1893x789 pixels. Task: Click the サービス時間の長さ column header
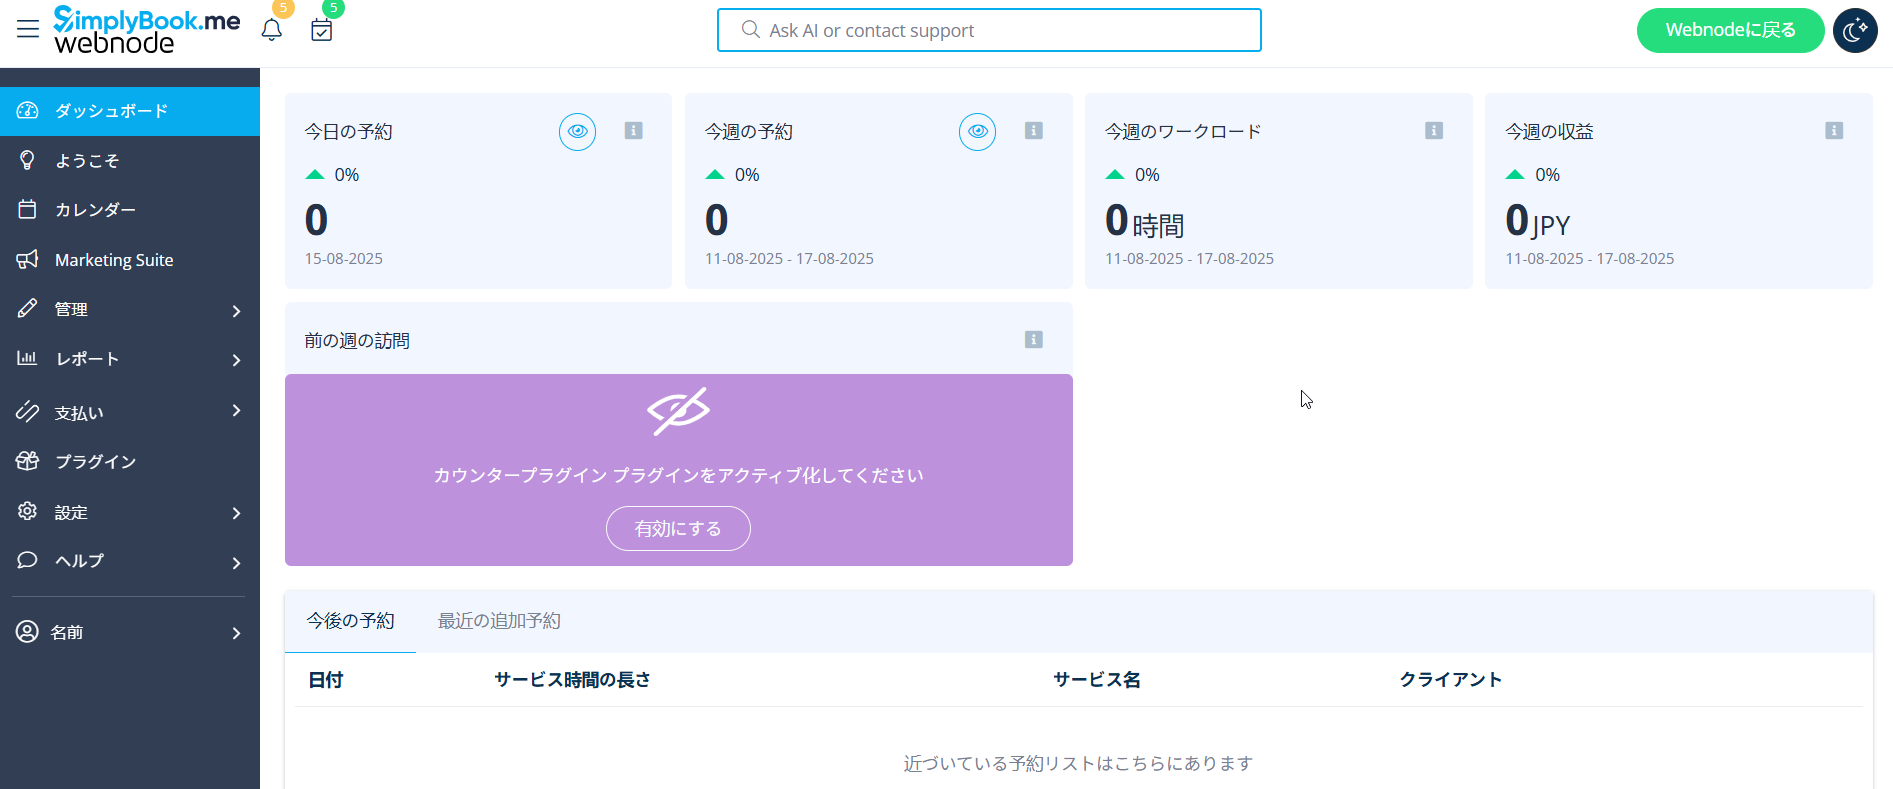pyautogui.click(x=573, y=680)
